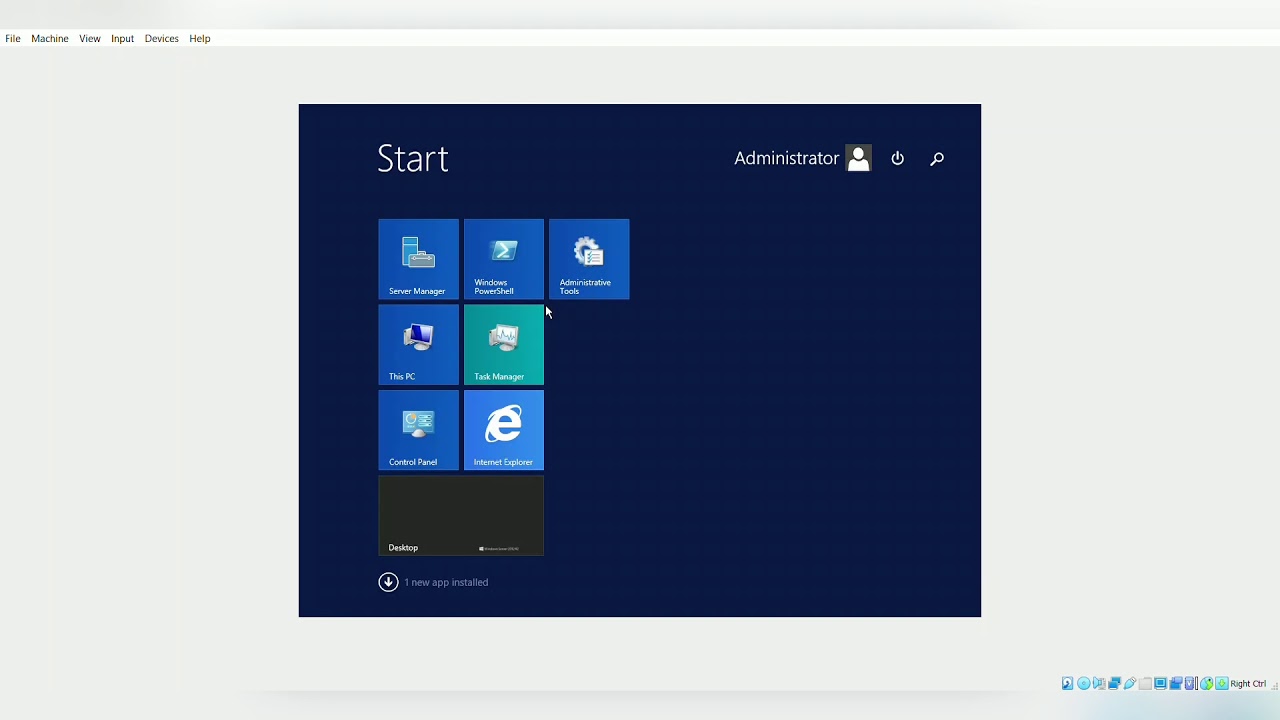
Task: Open the Help menu
Action: tap(200, 38)
